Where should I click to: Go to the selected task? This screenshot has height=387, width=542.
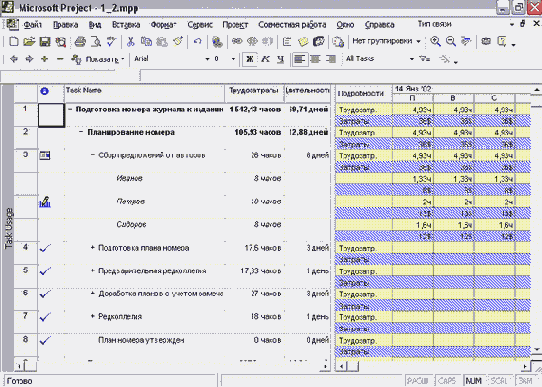(466, 42)
